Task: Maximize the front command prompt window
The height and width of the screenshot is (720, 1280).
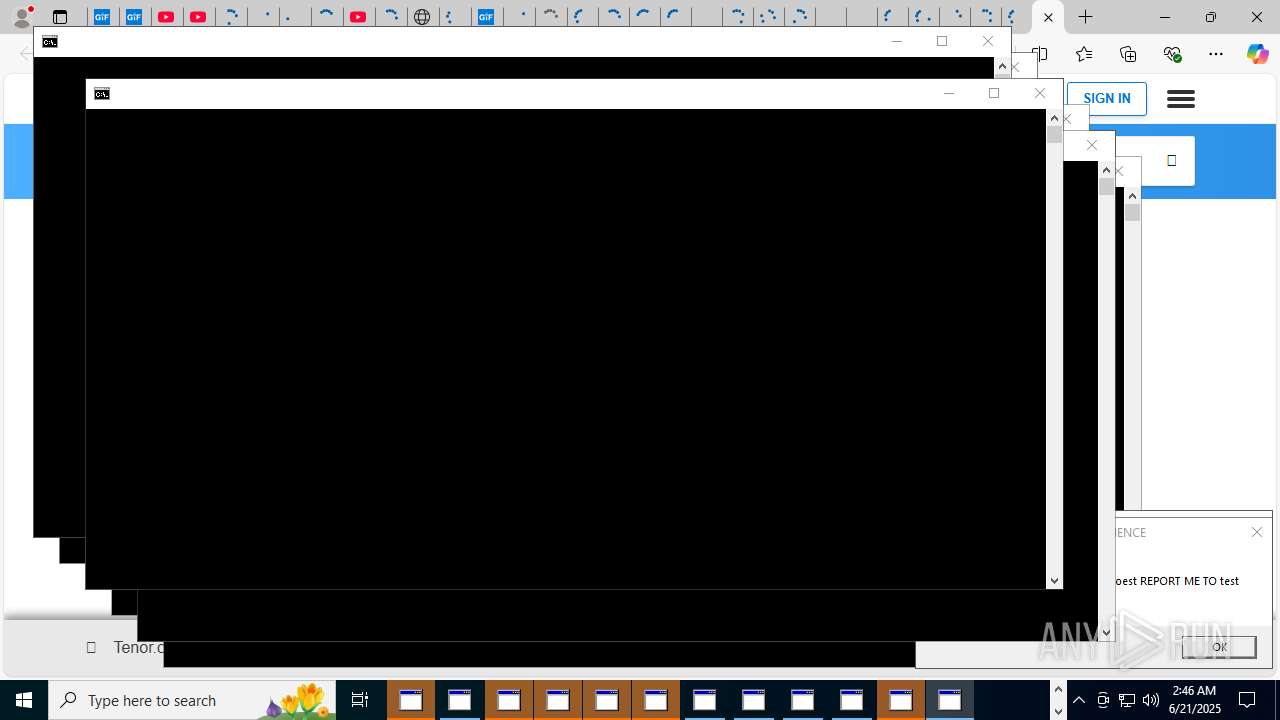Action: [994, 93]
